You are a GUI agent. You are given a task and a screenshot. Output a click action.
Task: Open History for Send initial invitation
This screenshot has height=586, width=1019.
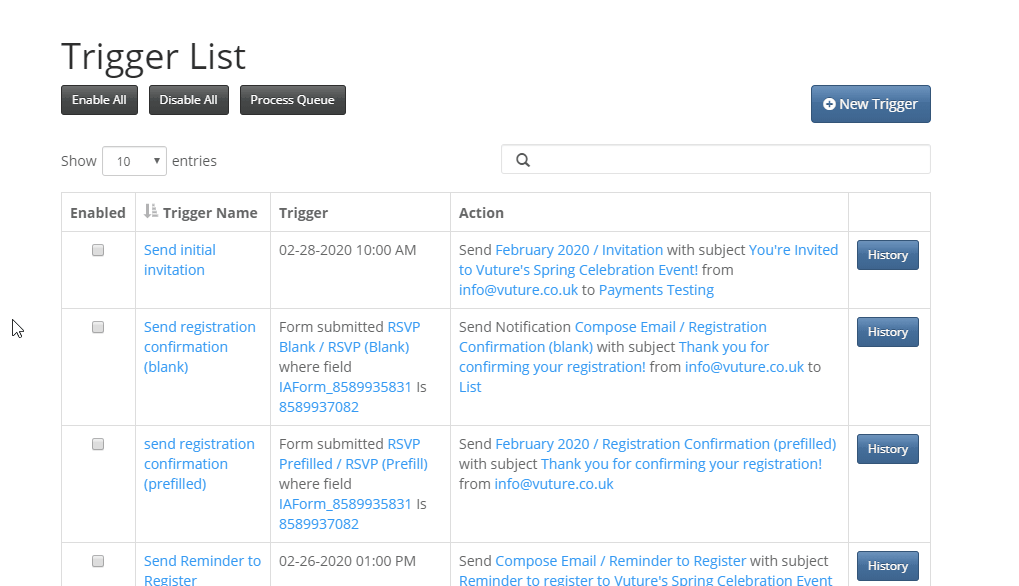(x=888, y=255)
